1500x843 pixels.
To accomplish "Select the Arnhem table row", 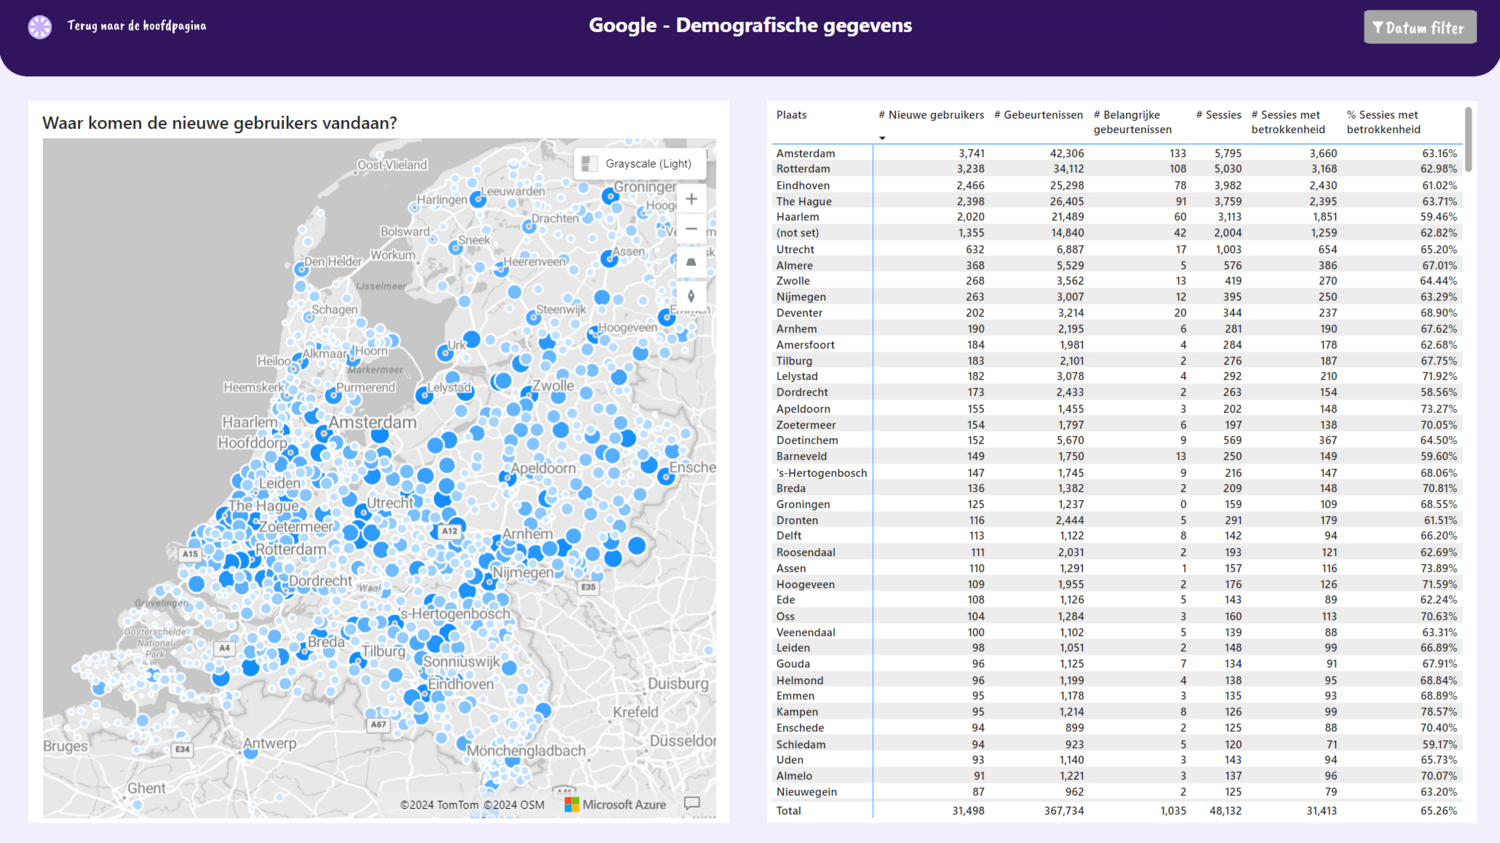I will [x=1117, y=329].
